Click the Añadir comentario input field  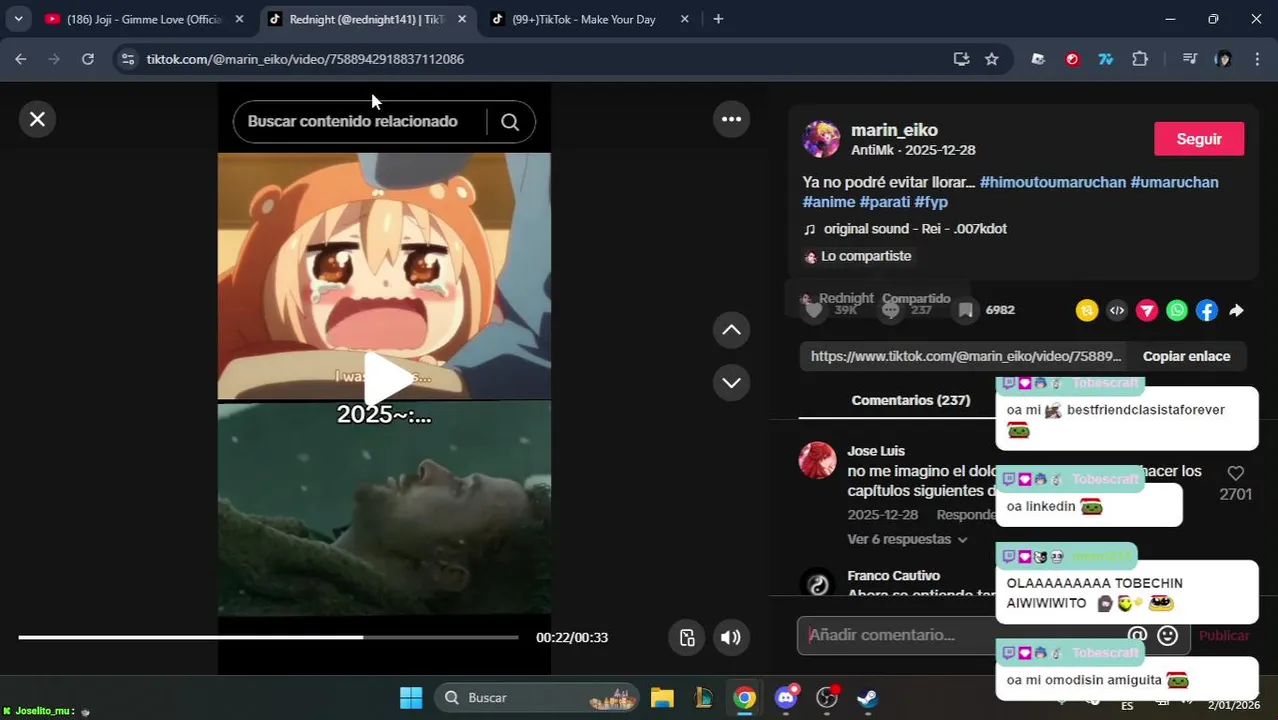(960, 635)
